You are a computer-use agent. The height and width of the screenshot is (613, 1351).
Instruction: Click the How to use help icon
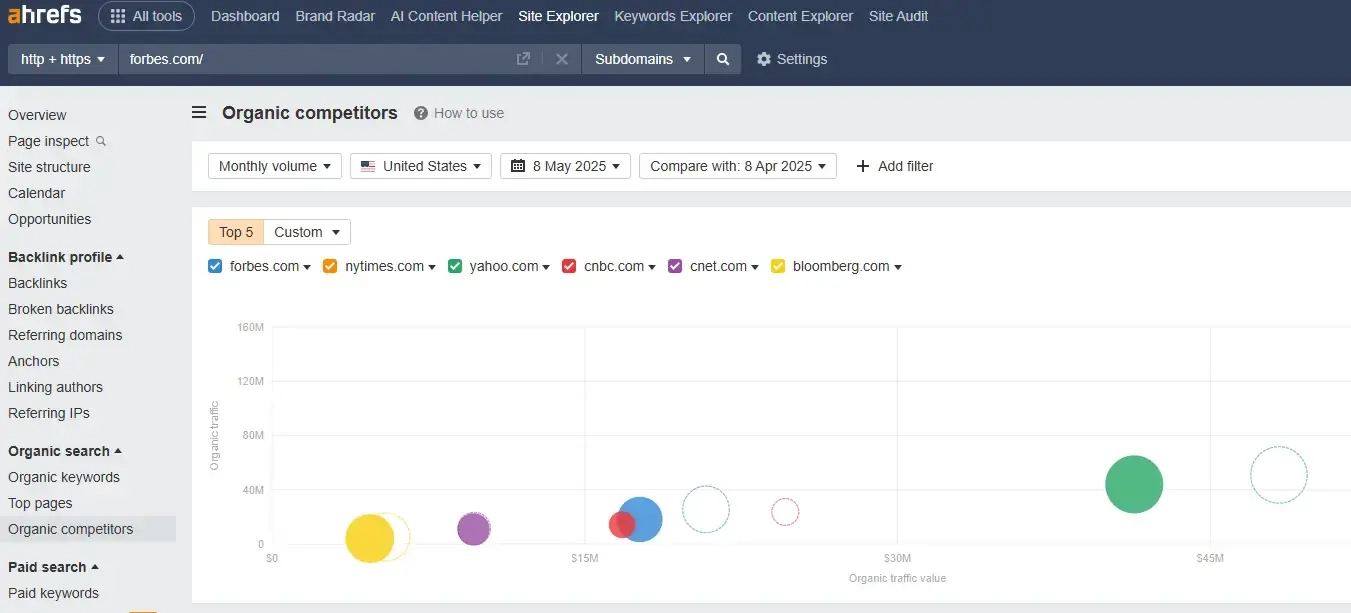pos(421,113)
